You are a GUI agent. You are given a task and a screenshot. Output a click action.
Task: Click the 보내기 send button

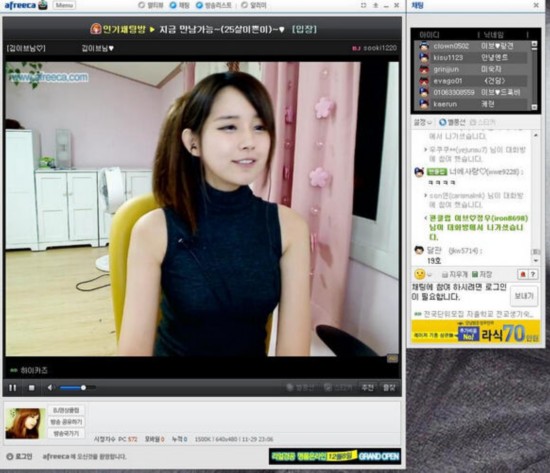pos(523,296)
